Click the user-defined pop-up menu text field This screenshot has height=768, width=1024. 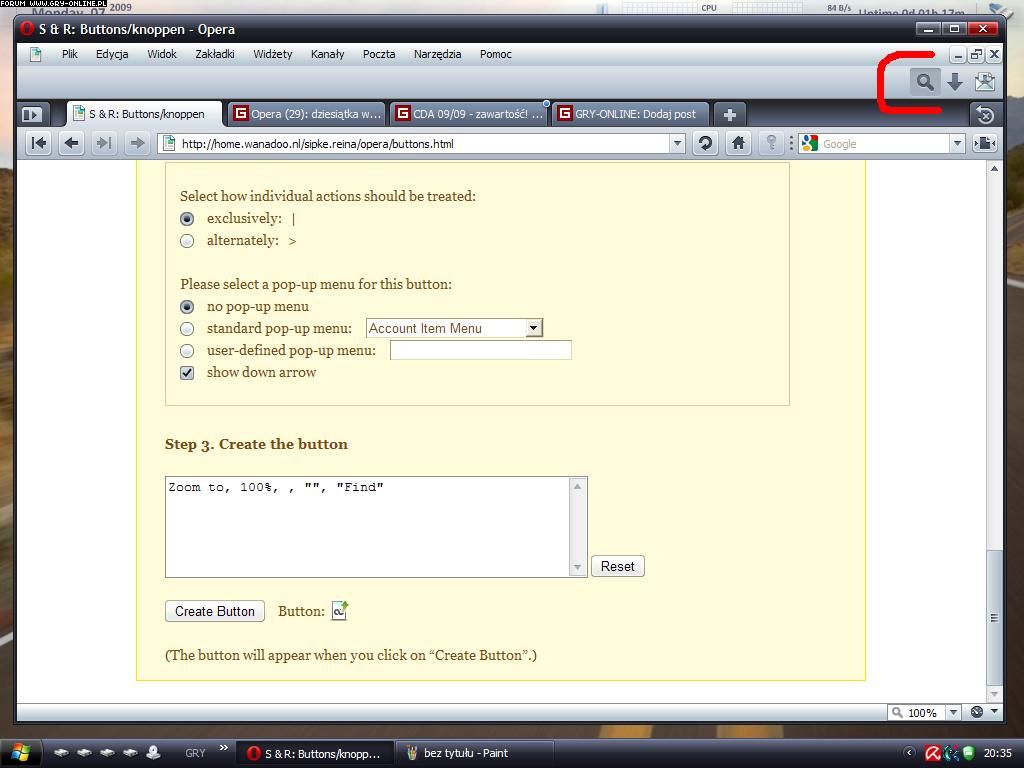pos(481,350)
